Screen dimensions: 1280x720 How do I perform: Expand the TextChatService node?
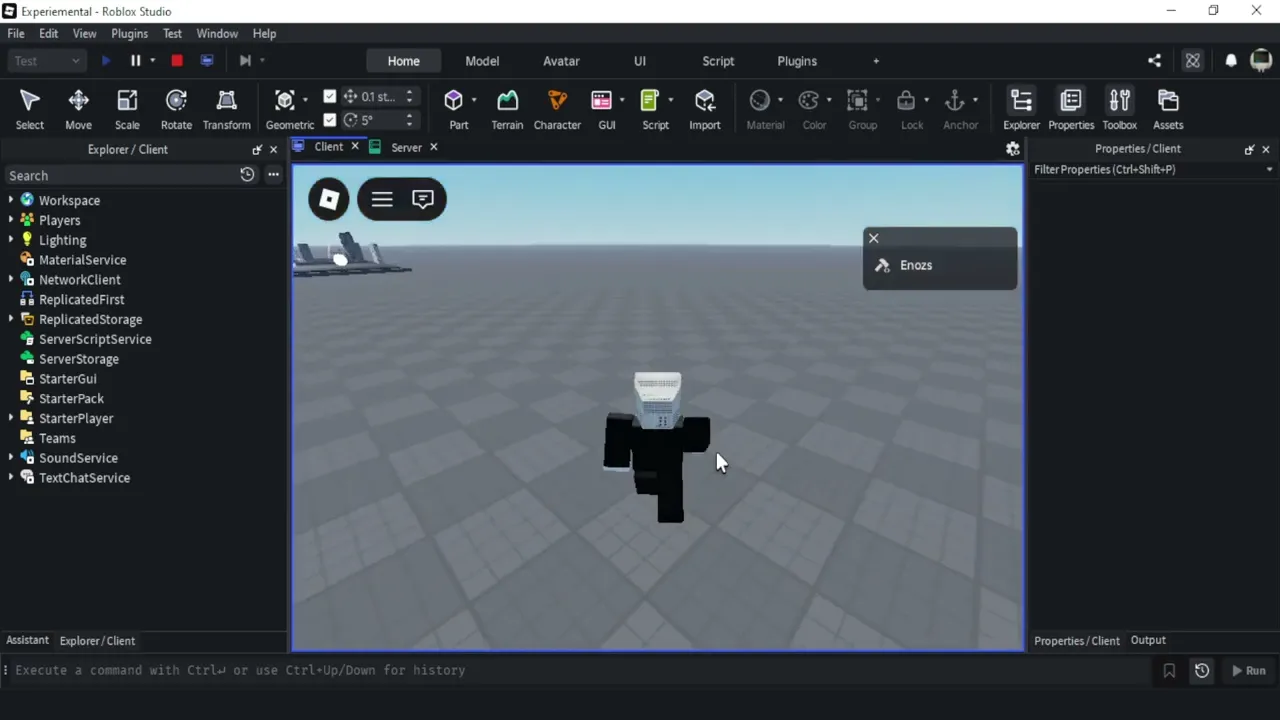[x=11, y=478]
